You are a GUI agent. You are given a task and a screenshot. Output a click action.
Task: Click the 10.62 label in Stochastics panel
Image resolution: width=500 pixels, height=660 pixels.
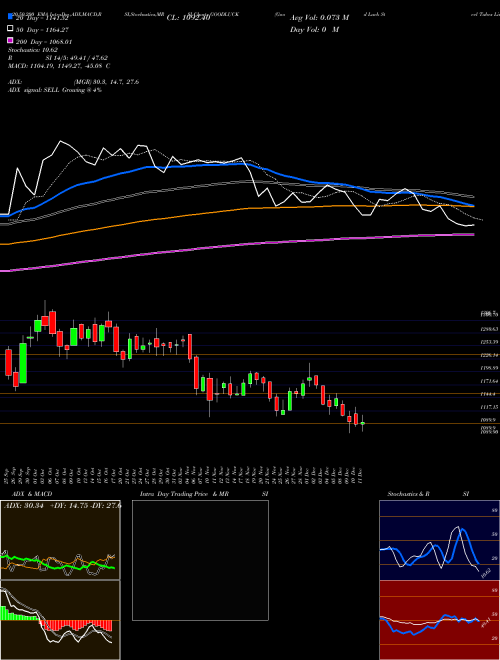pyautogui.click(x=486, y=573)
